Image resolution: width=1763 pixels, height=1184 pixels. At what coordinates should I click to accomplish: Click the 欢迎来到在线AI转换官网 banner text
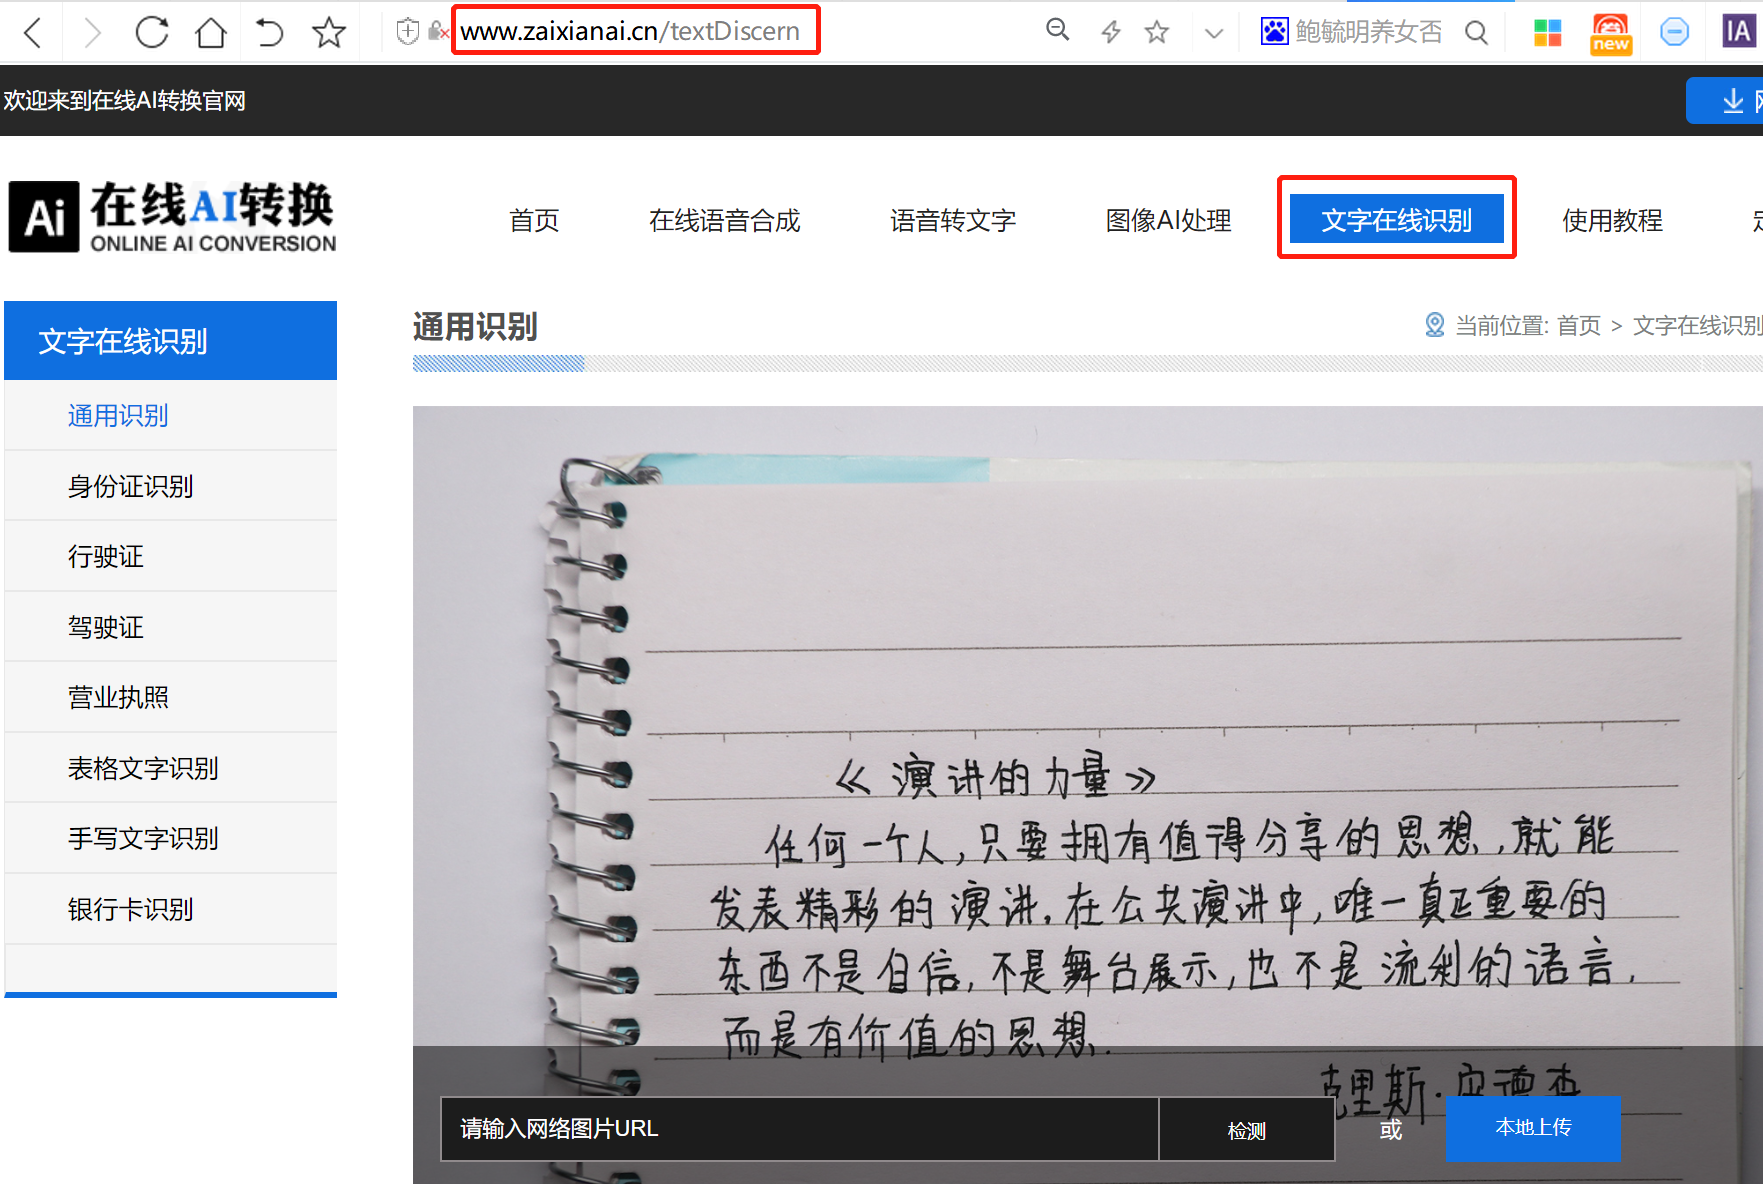point(124,101)
